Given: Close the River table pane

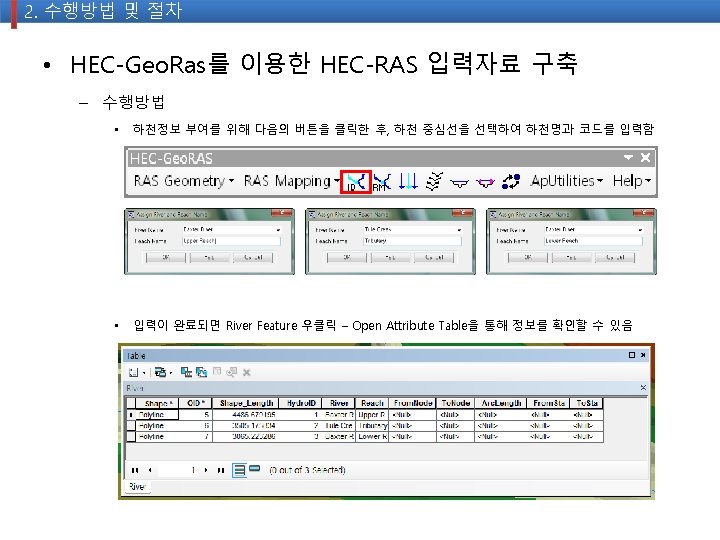Looking at the screenshot, I should coord(643,388).
